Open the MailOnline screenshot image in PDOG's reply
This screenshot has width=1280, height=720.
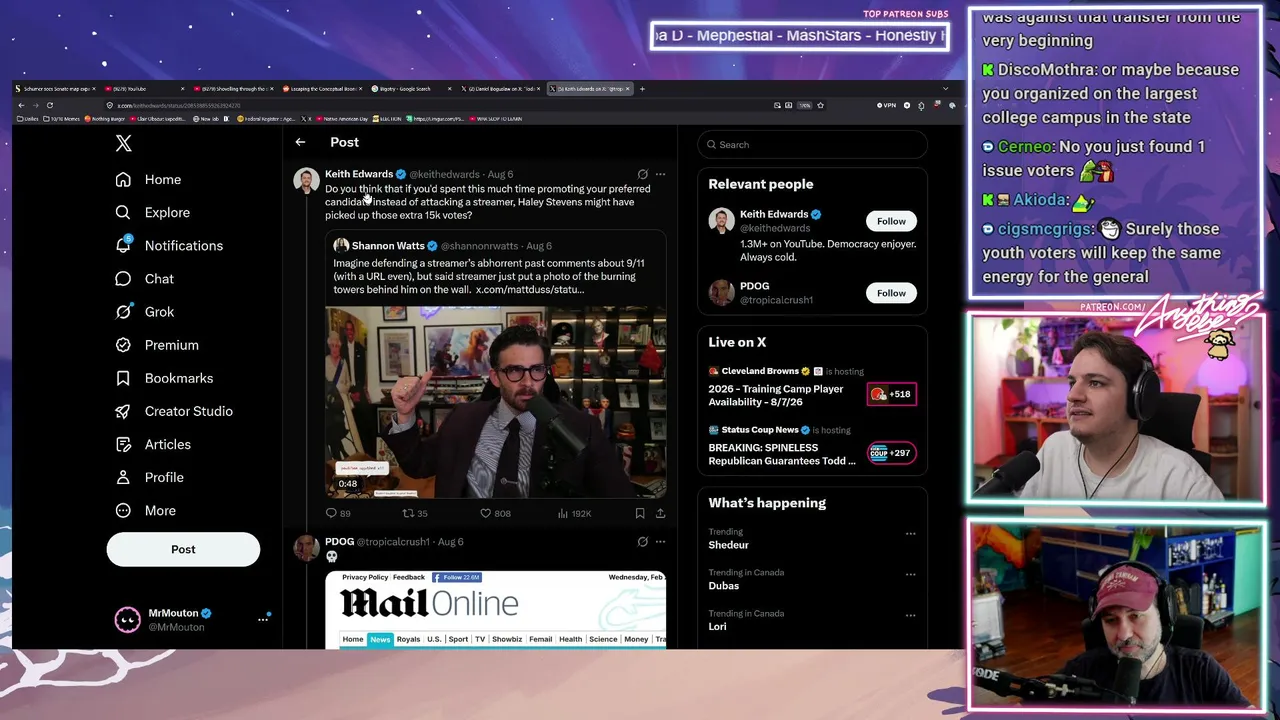click(x=495, y=609)
